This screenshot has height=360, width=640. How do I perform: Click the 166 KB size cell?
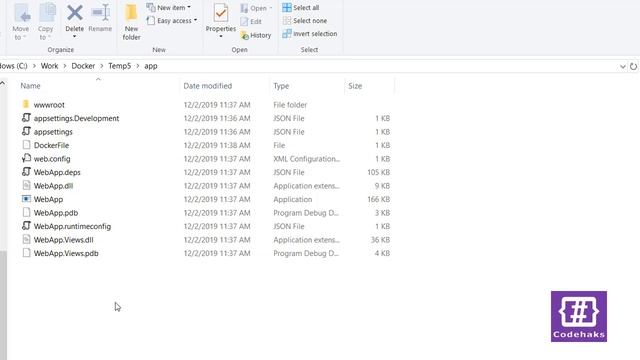tap(378, 199)
